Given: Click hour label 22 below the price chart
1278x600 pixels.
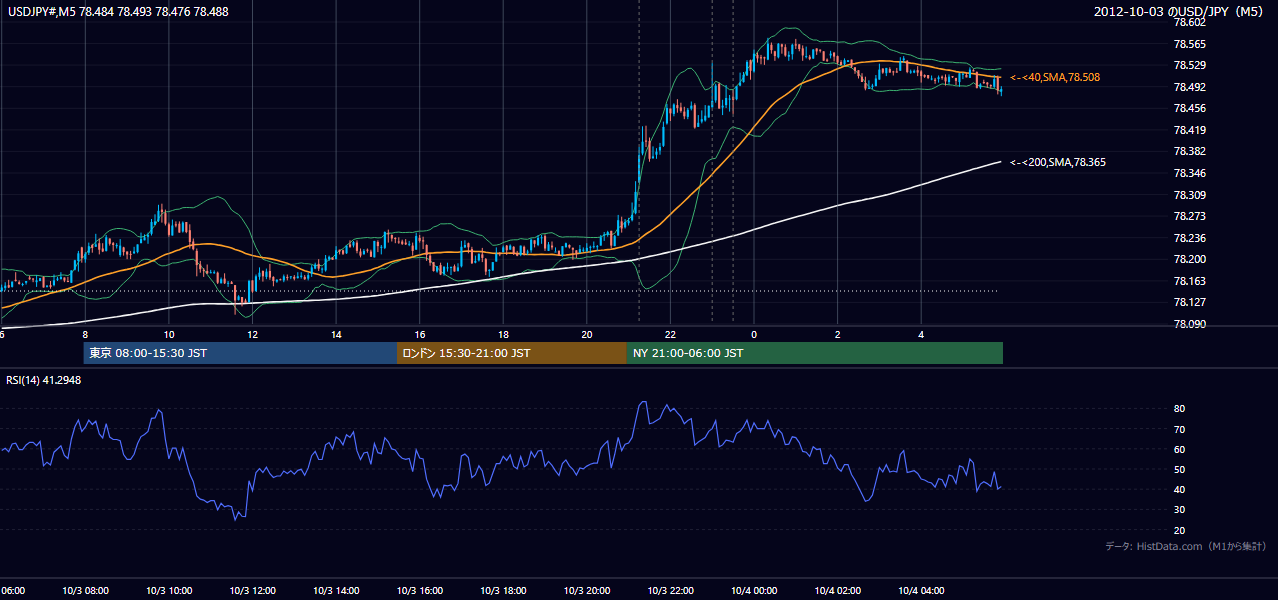Looking at the screenshot, I should (670, 334).
